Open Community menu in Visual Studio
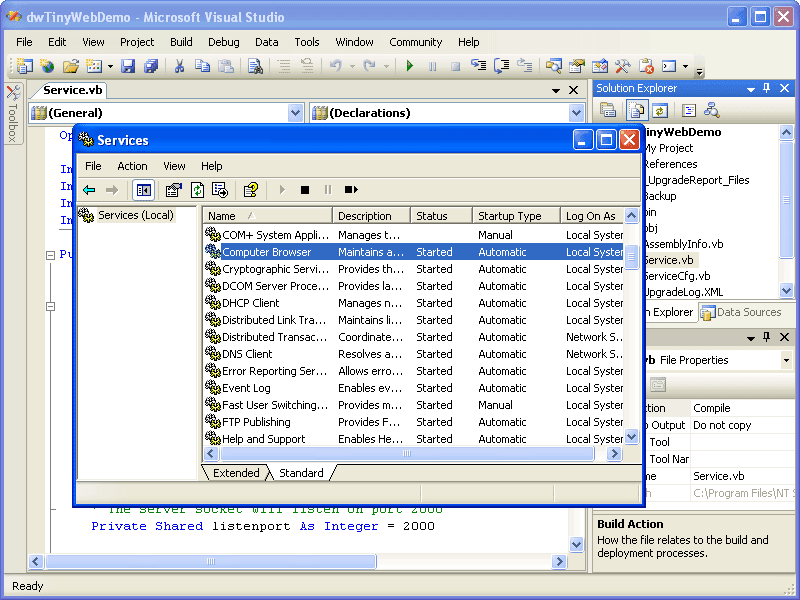Viewport: 800px width, 600px height. coord(415,42)
